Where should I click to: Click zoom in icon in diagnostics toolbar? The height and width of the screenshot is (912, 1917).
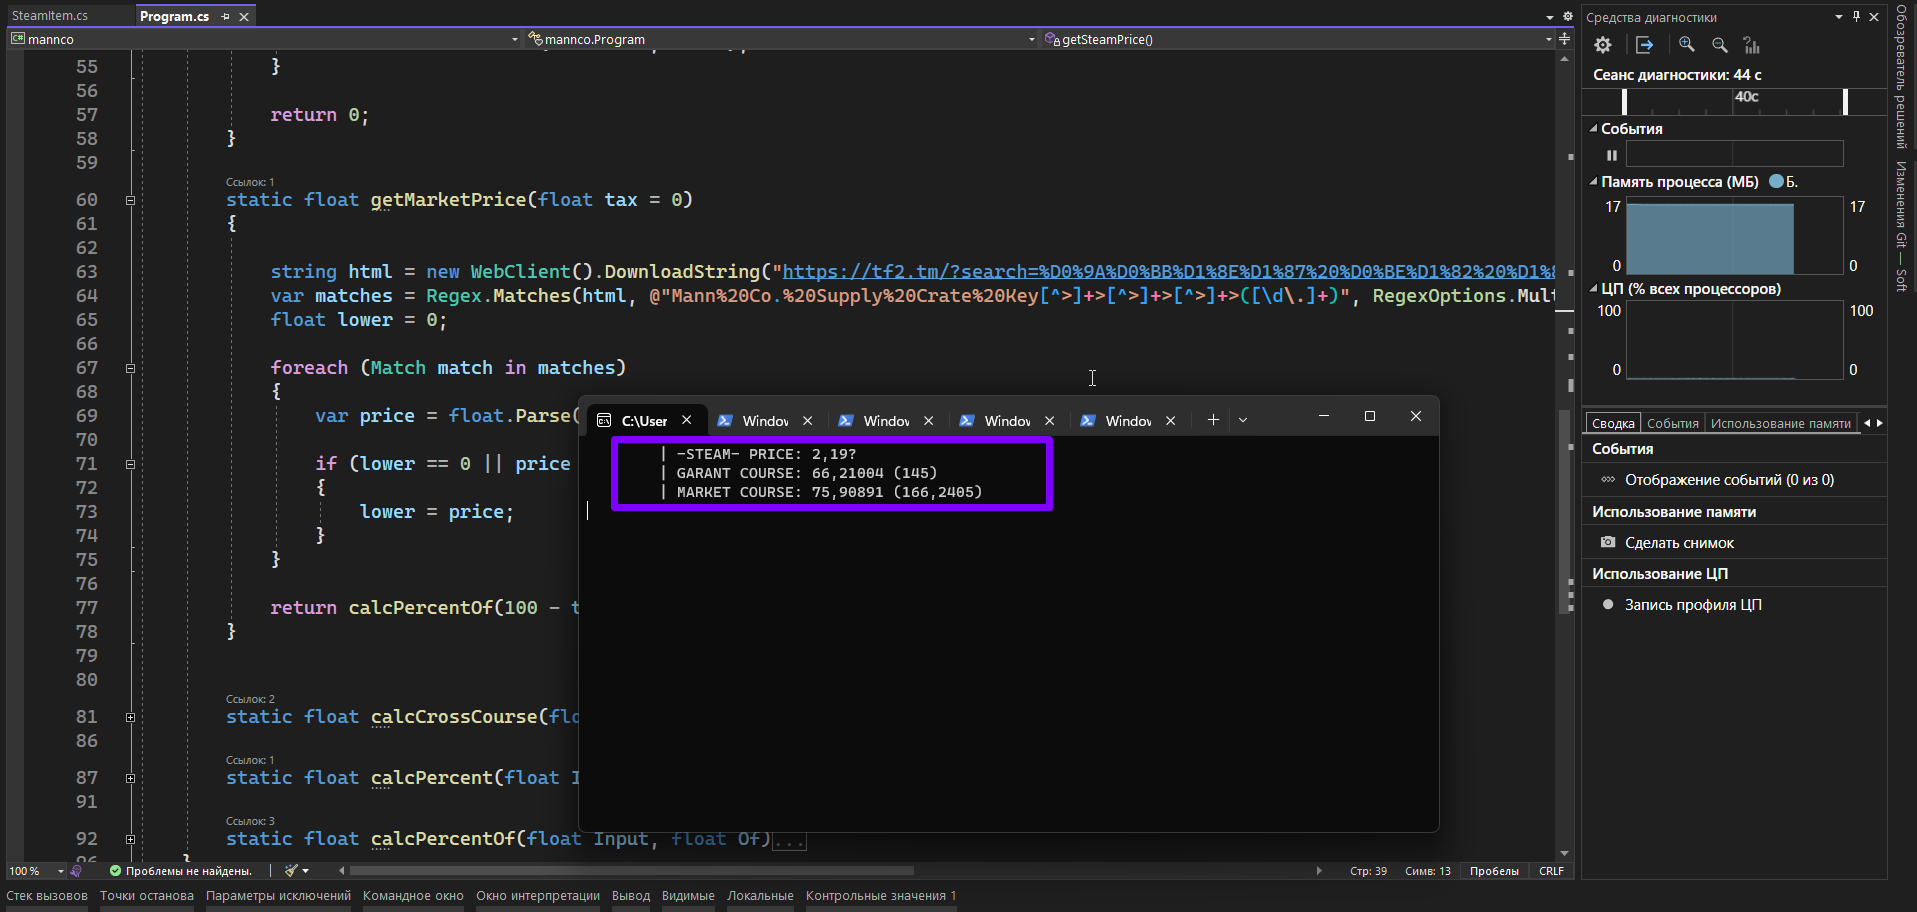[1687, 45]
